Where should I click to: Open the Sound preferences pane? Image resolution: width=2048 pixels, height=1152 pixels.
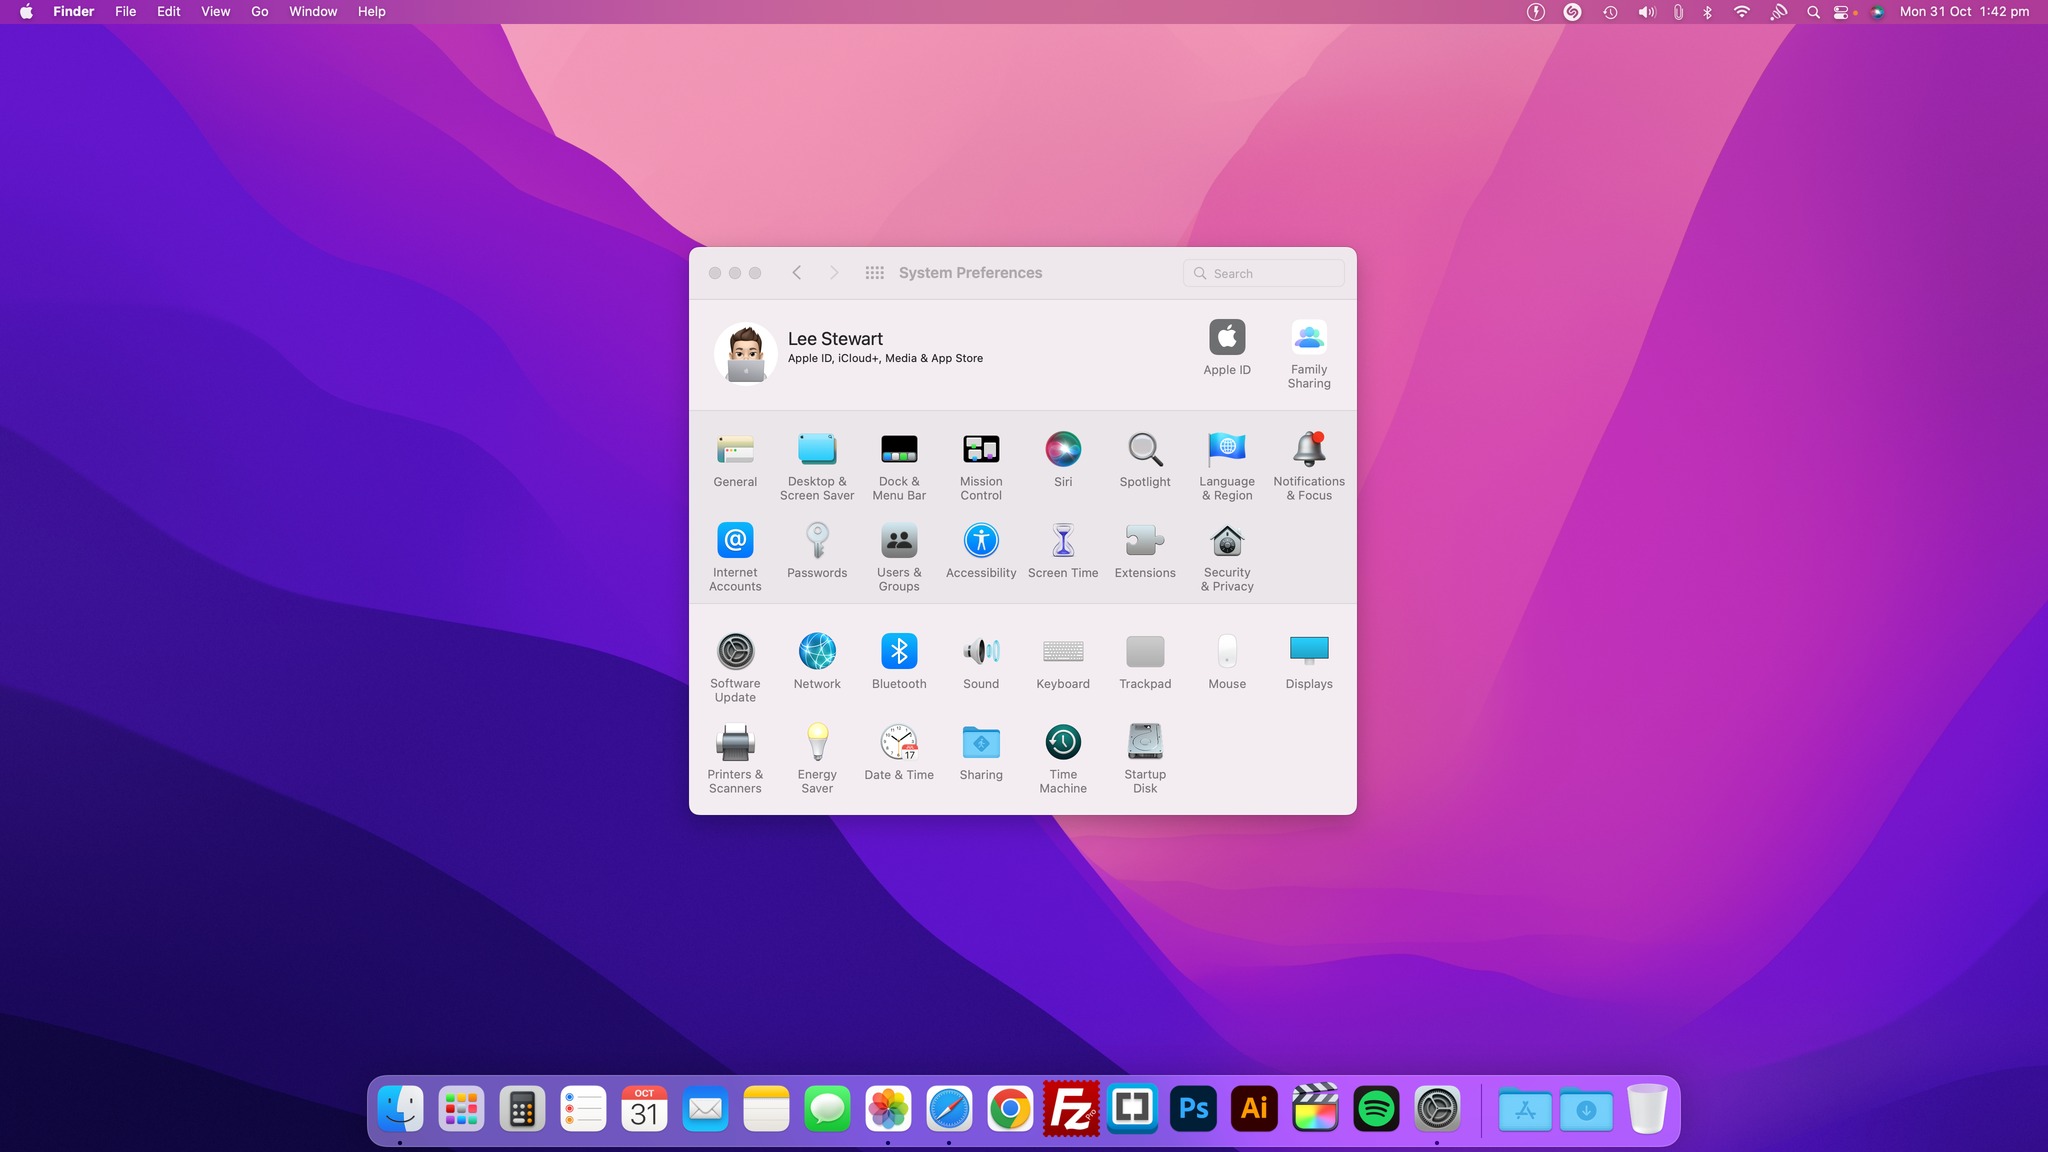pos(981,662)
